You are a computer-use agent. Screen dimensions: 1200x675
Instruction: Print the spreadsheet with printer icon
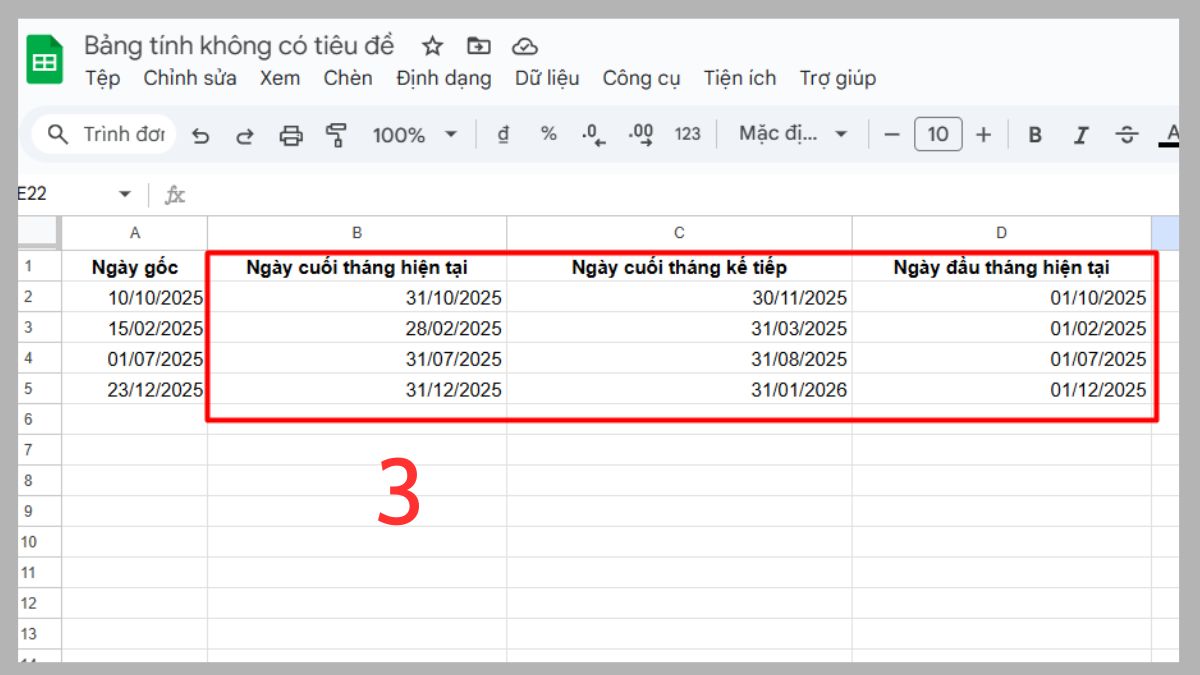point(291,135)
